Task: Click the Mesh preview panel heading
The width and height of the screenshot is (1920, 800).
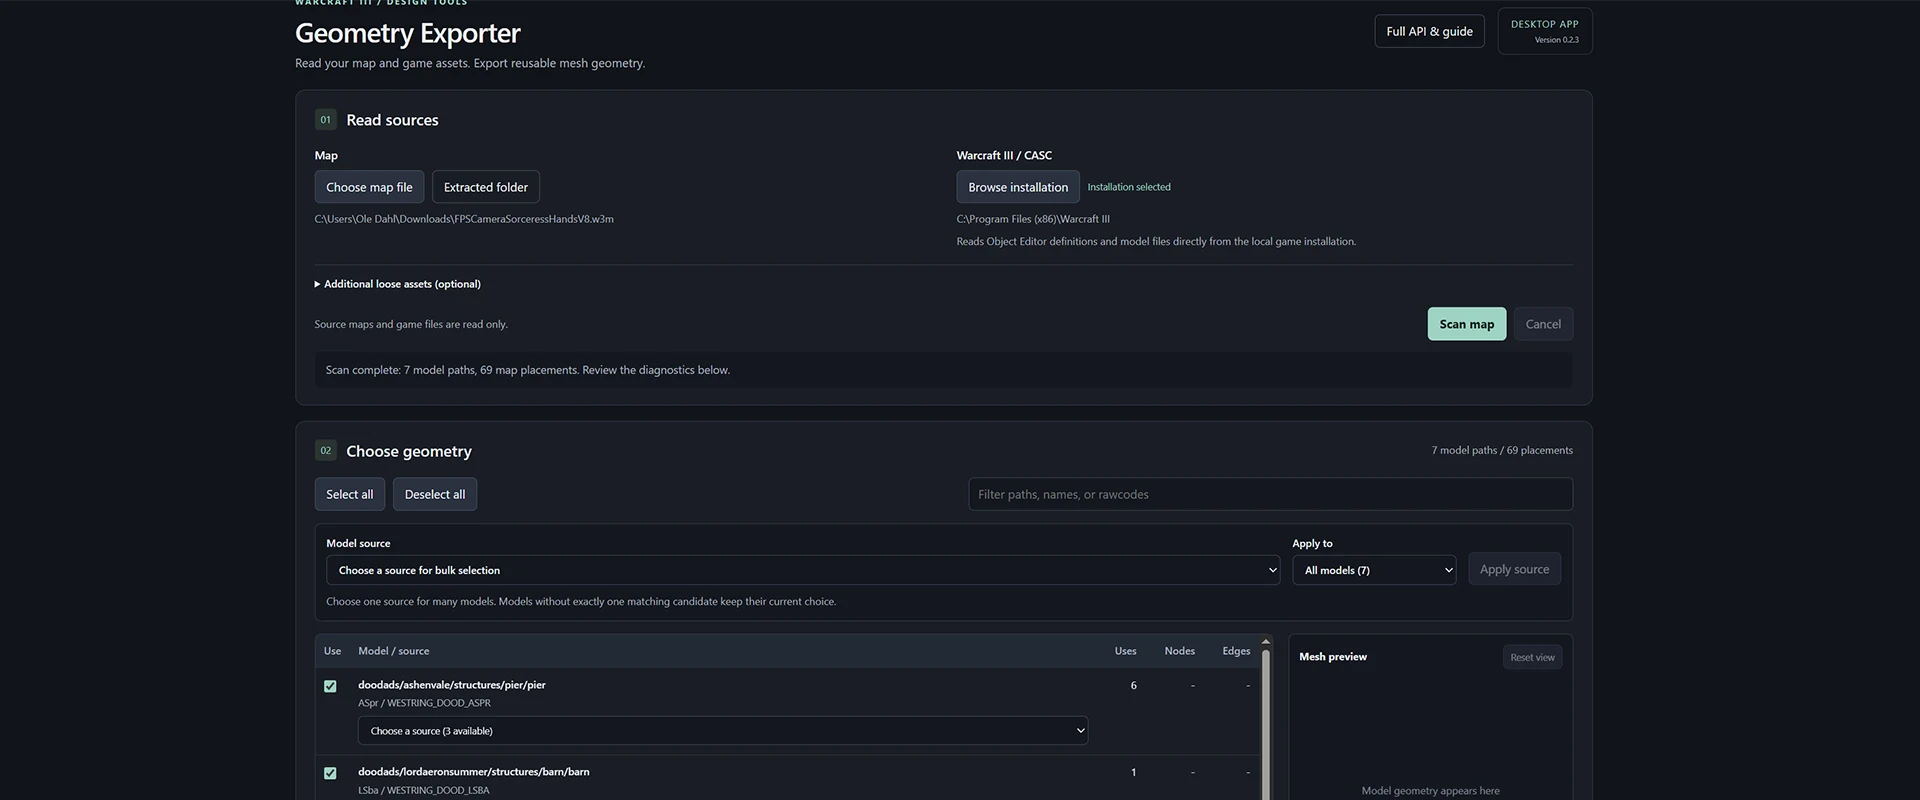Action: 1333,657
